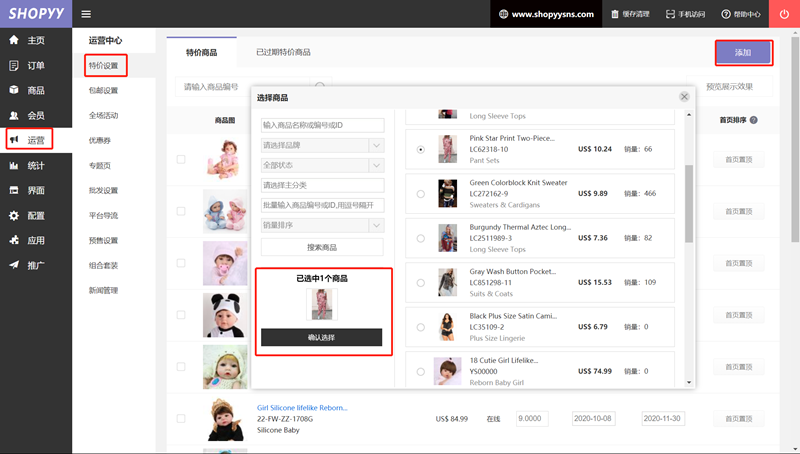
Task: Click 搜索商品 search button in dialog
Action: pos(322,247)
